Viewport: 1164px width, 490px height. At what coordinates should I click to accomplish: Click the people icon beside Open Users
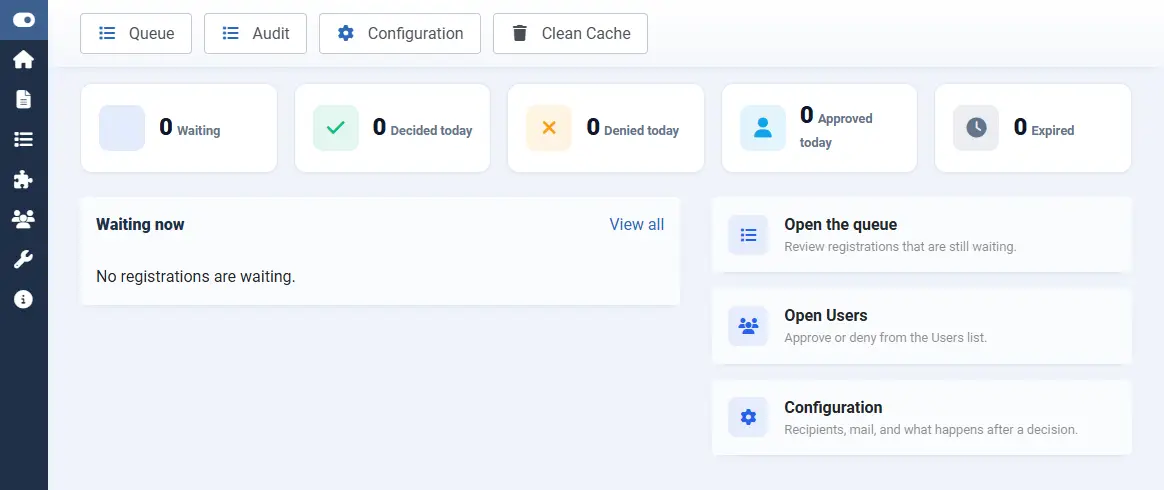click(748, 326)
